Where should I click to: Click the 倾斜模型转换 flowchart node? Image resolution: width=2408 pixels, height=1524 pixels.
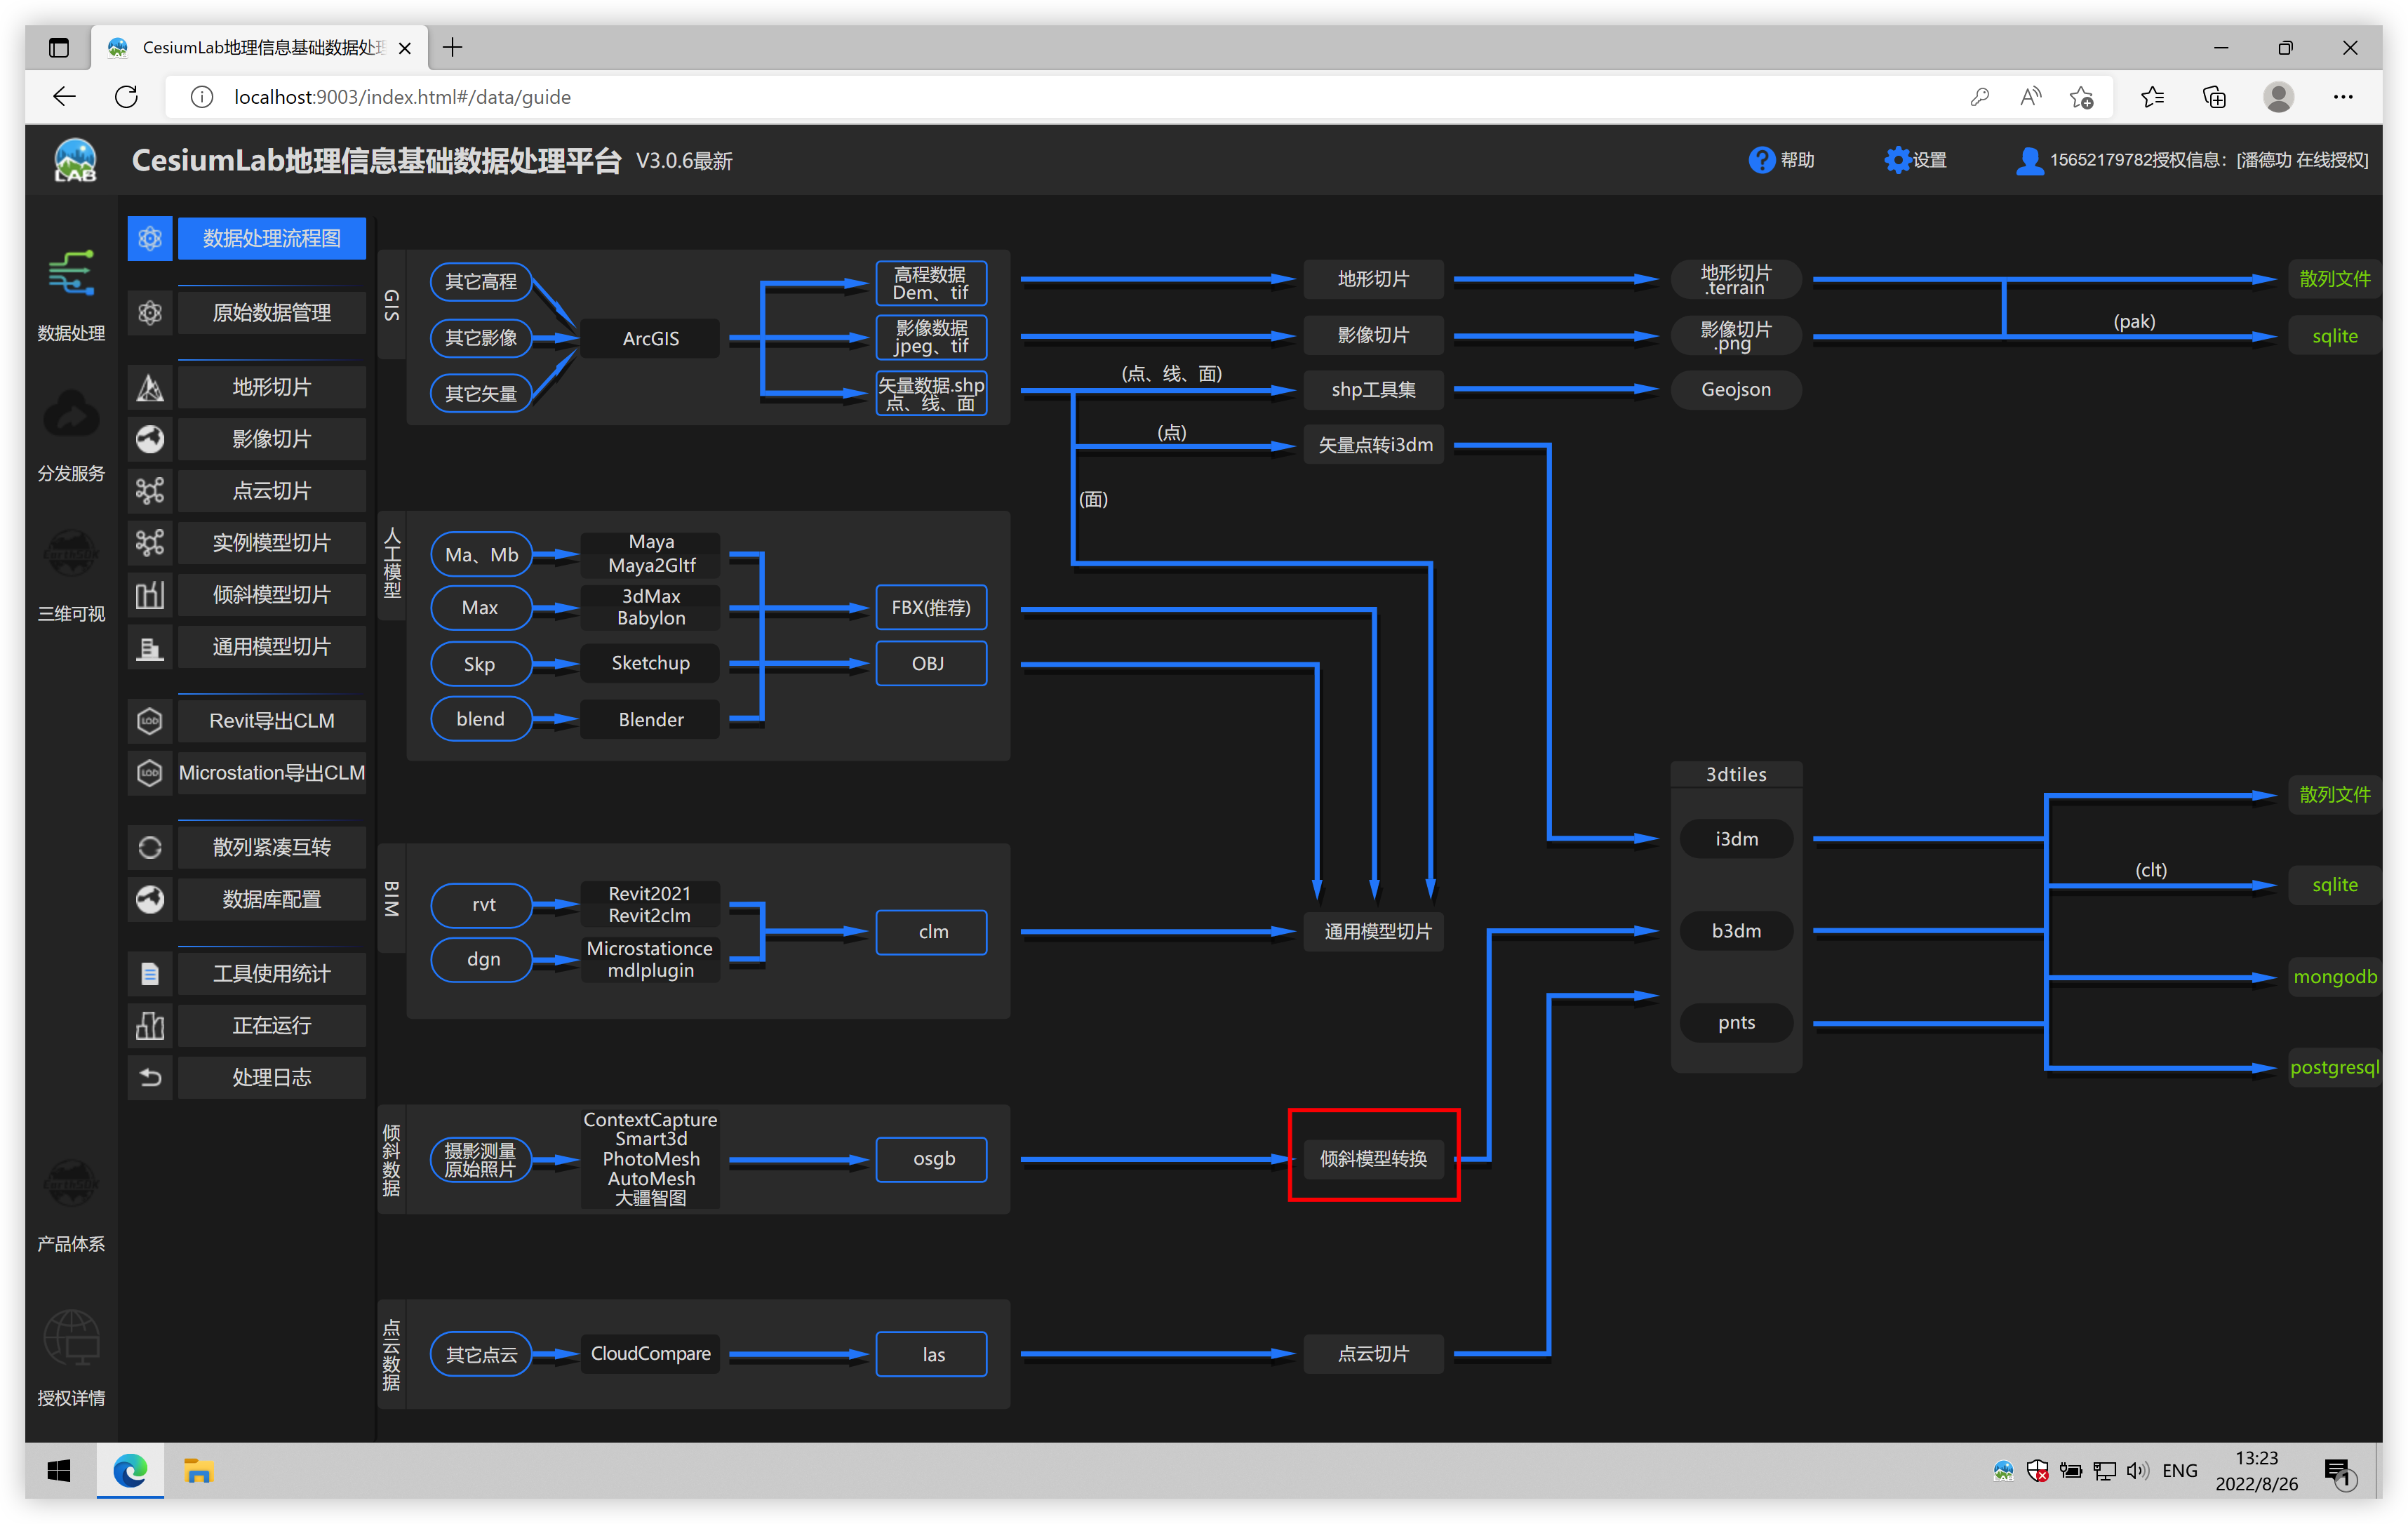1373,1158
